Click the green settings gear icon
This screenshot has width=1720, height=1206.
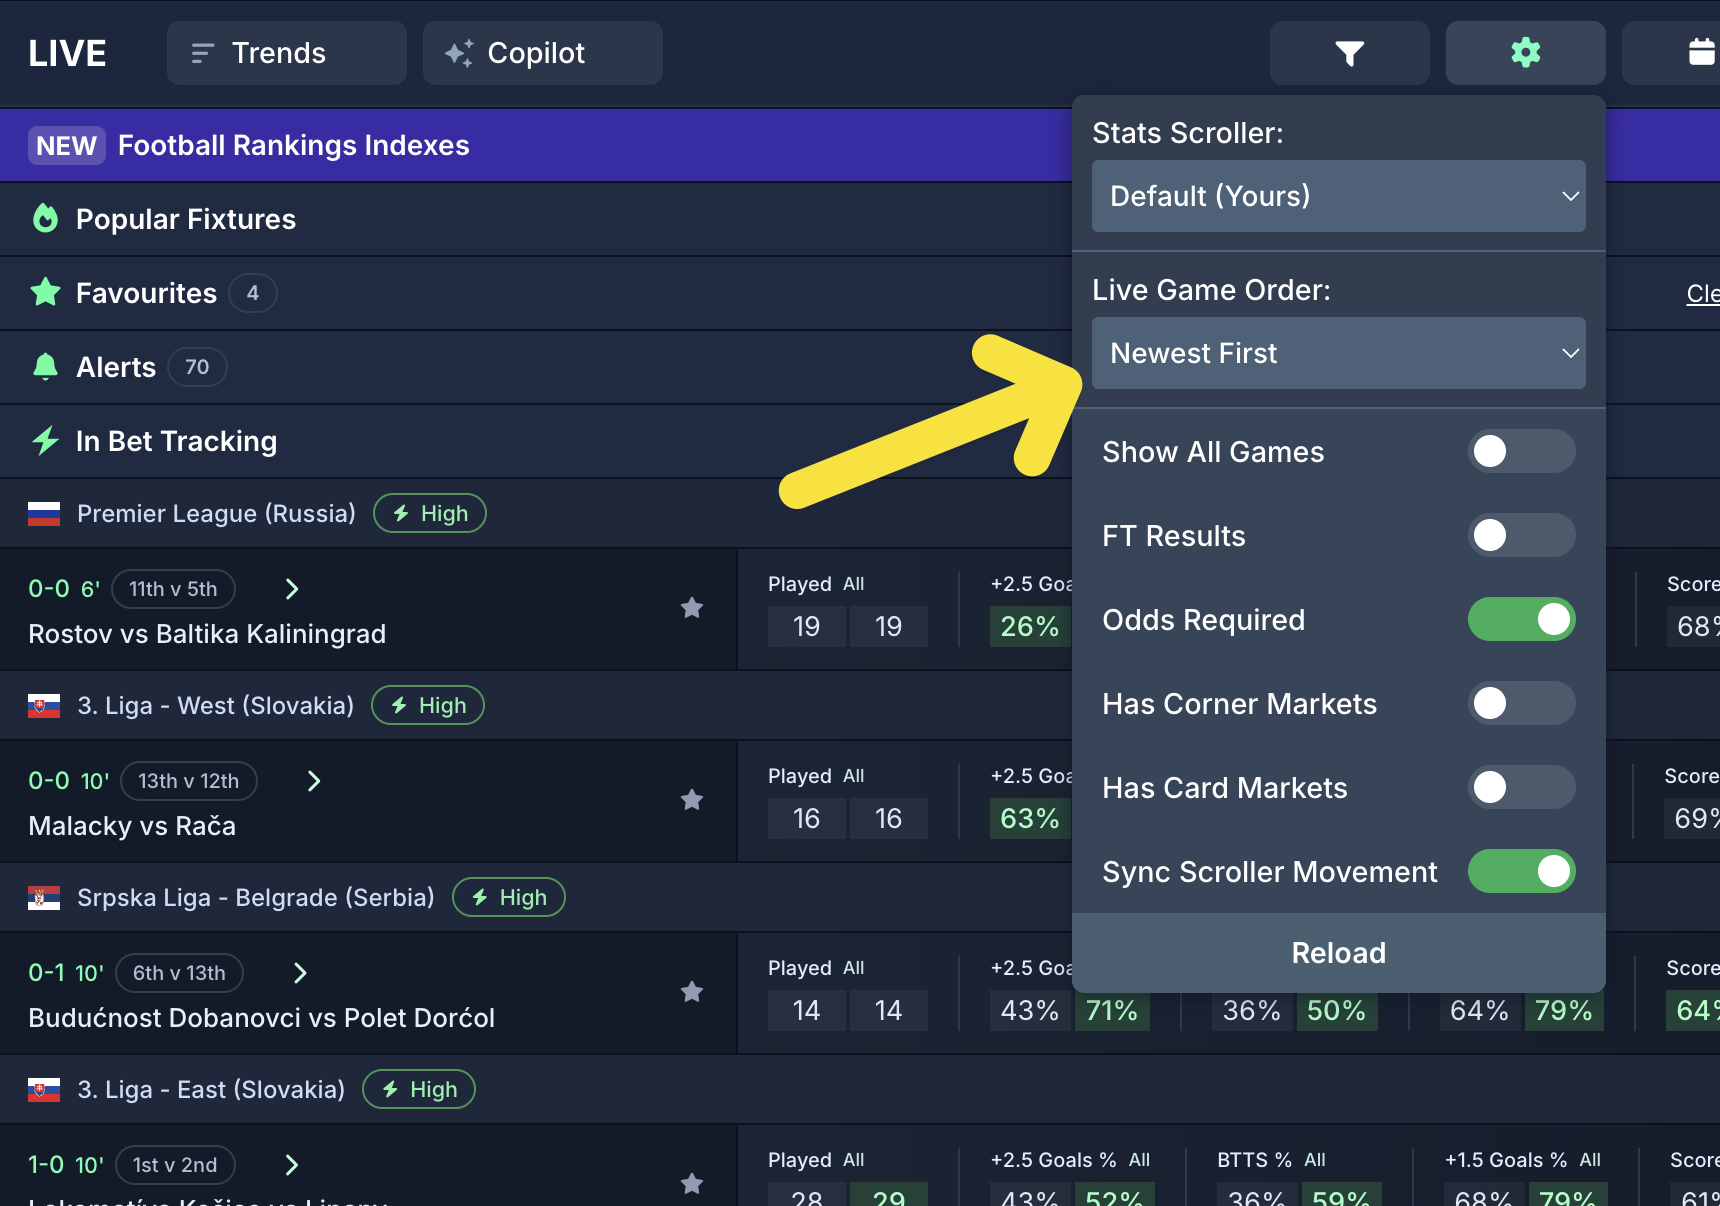click(x=1525, y=53)
